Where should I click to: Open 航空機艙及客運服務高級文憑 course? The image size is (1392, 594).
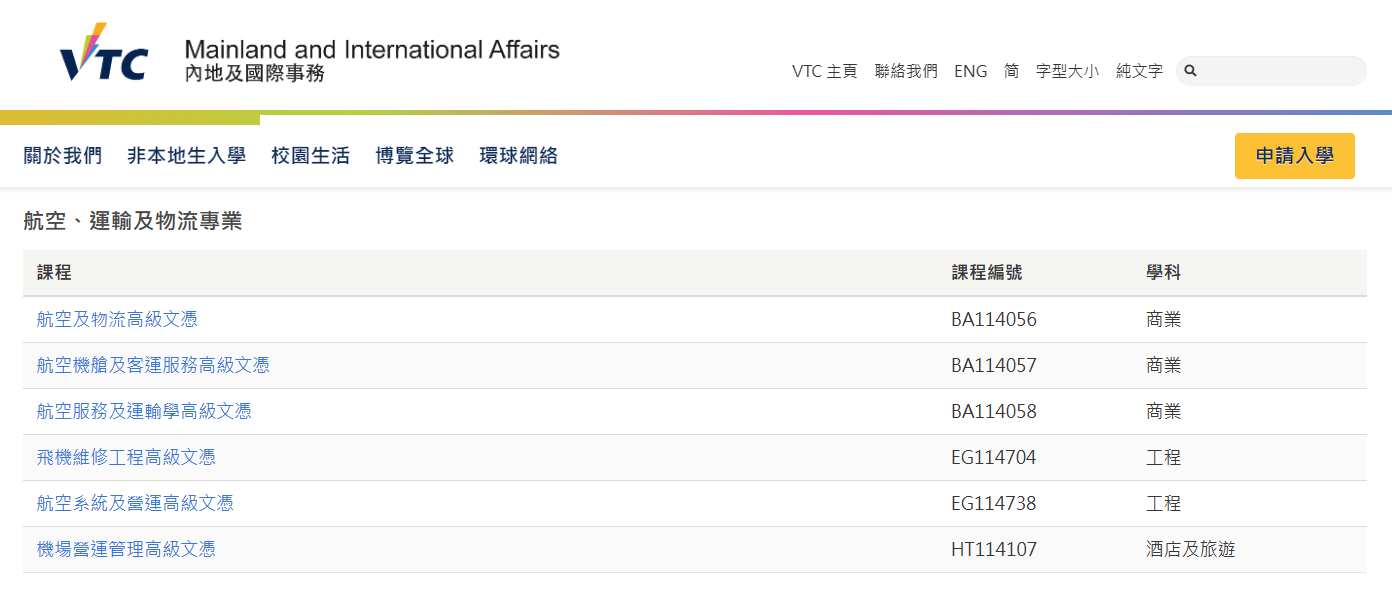point(153,366)
